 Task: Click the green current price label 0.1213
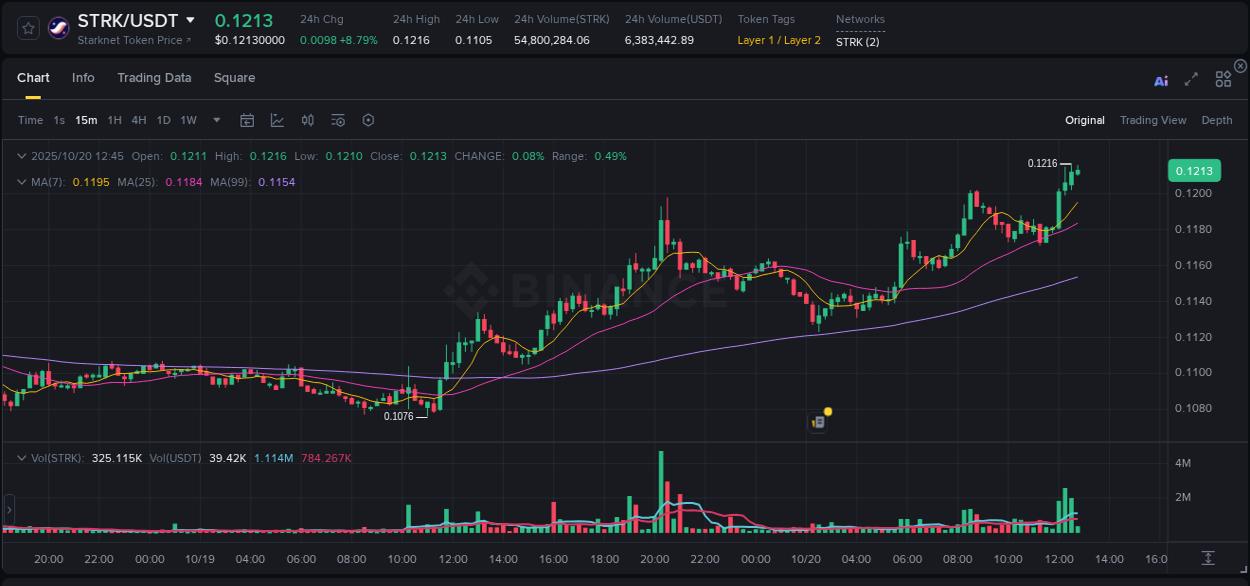point(1195,171)
